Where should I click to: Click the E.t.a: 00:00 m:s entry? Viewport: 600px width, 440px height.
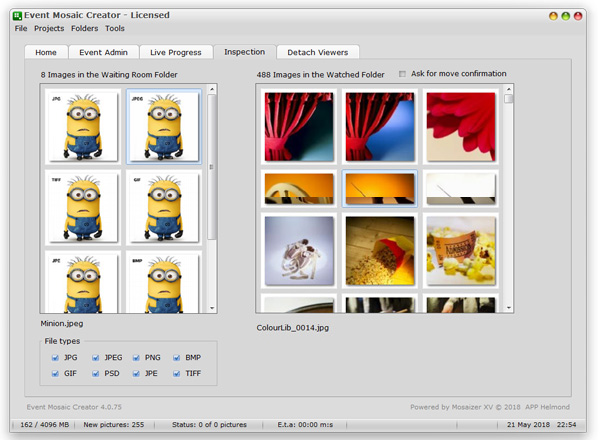pos(305,425)
